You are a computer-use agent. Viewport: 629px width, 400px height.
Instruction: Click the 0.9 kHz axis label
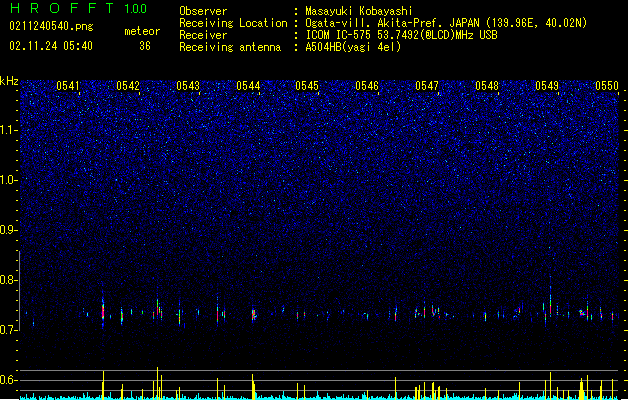9,230
